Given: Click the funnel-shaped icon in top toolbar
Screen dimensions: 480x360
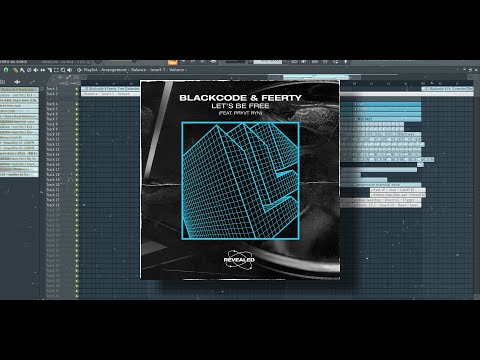Looking at the screenshot, I should tap(345, 62).
